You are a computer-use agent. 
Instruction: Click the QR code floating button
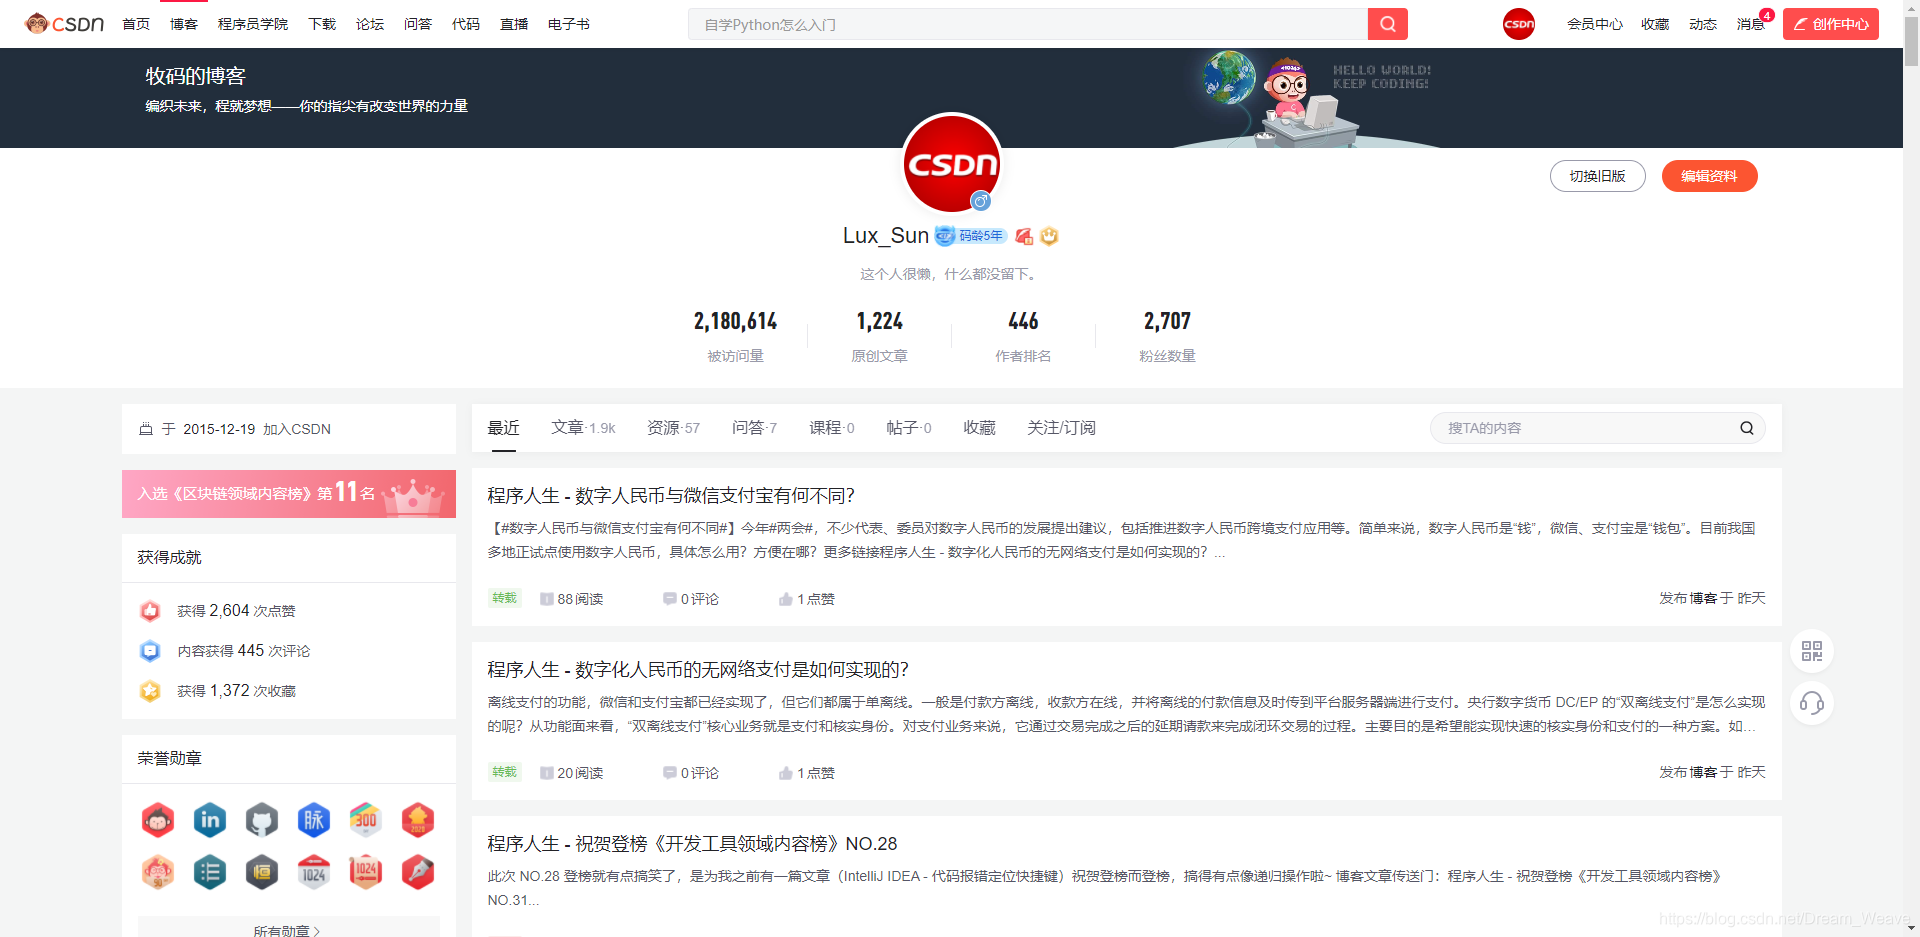tap(1811, 652)
